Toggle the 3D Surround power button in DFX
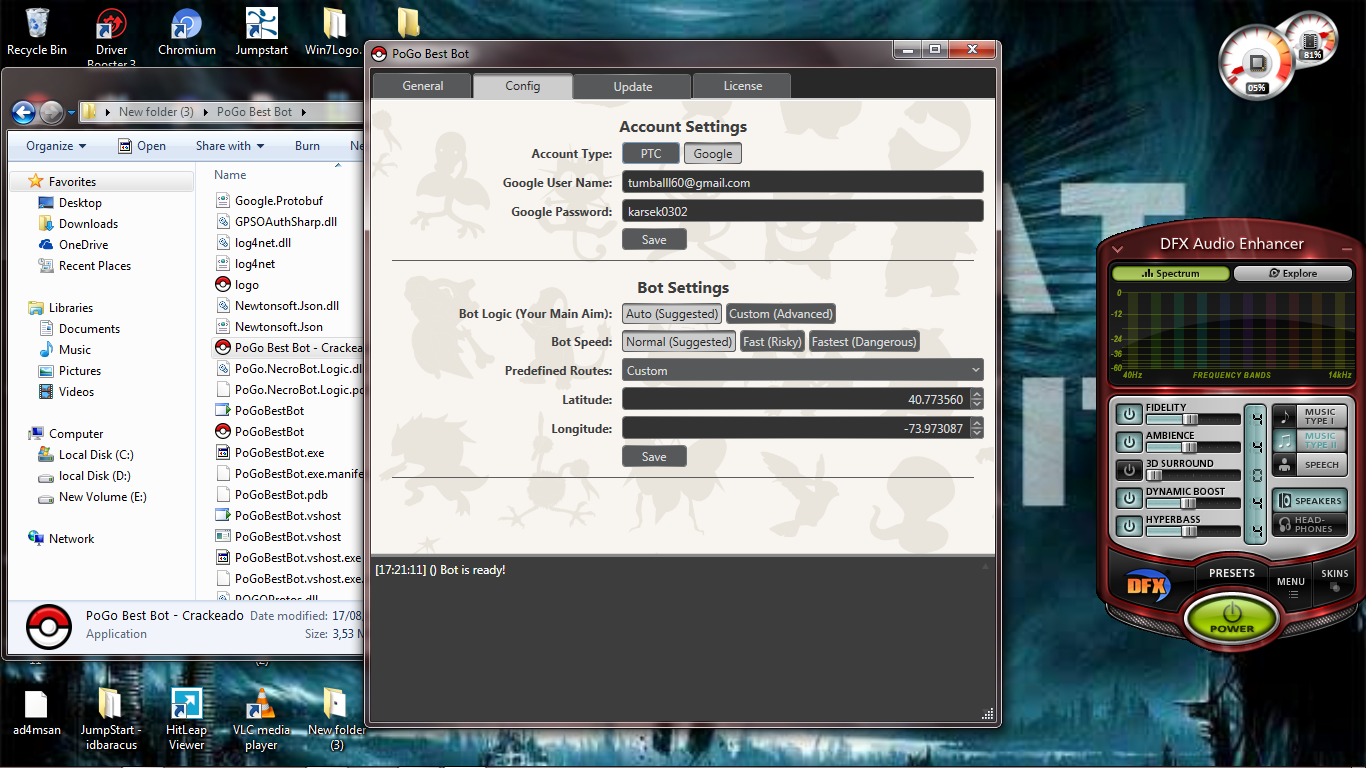 coord(1129,470)
